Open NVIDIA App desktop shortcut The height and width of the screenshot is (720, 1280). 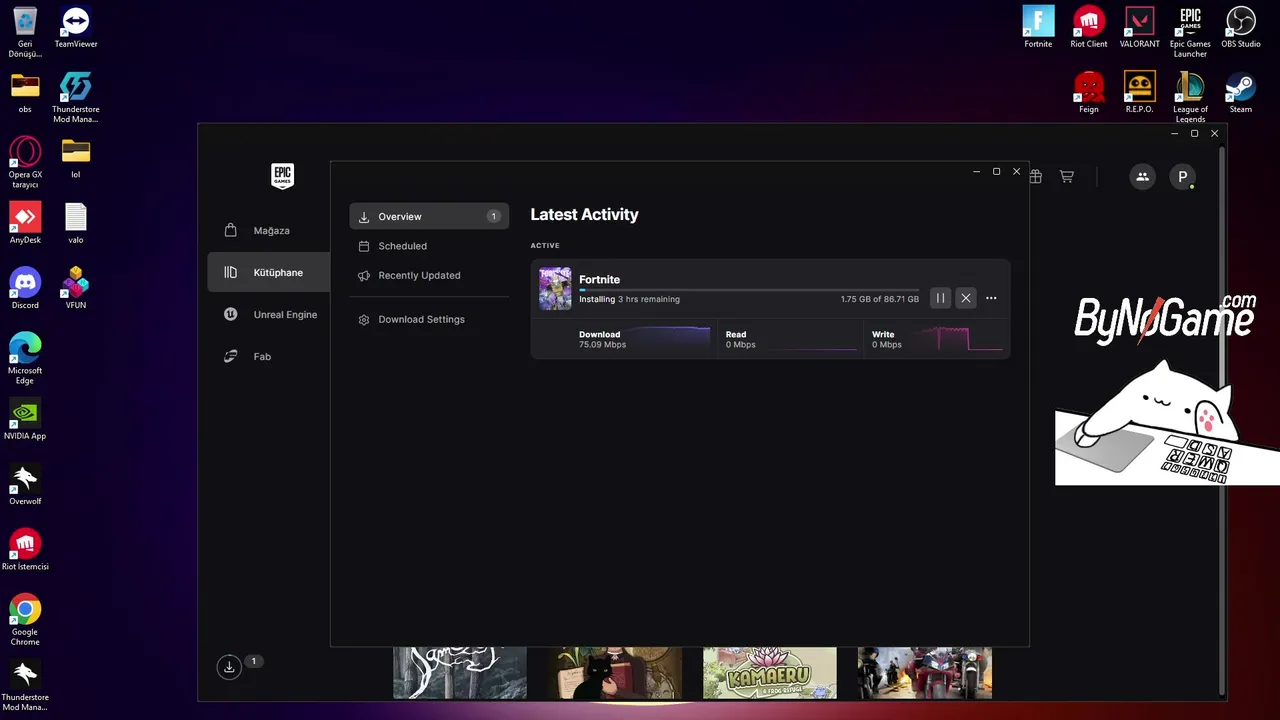point(25,420)
